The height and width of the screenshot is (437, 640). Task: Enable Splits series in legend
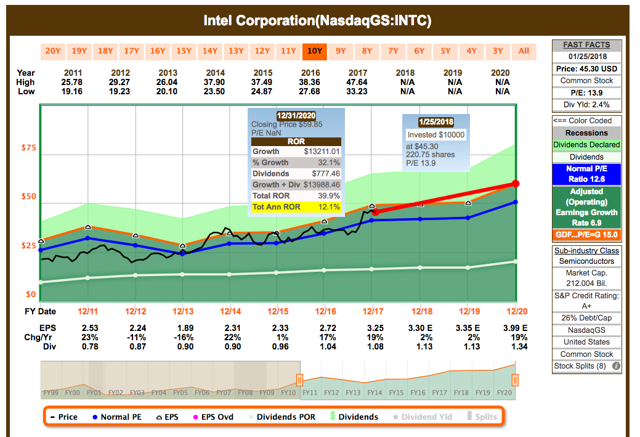482,417
